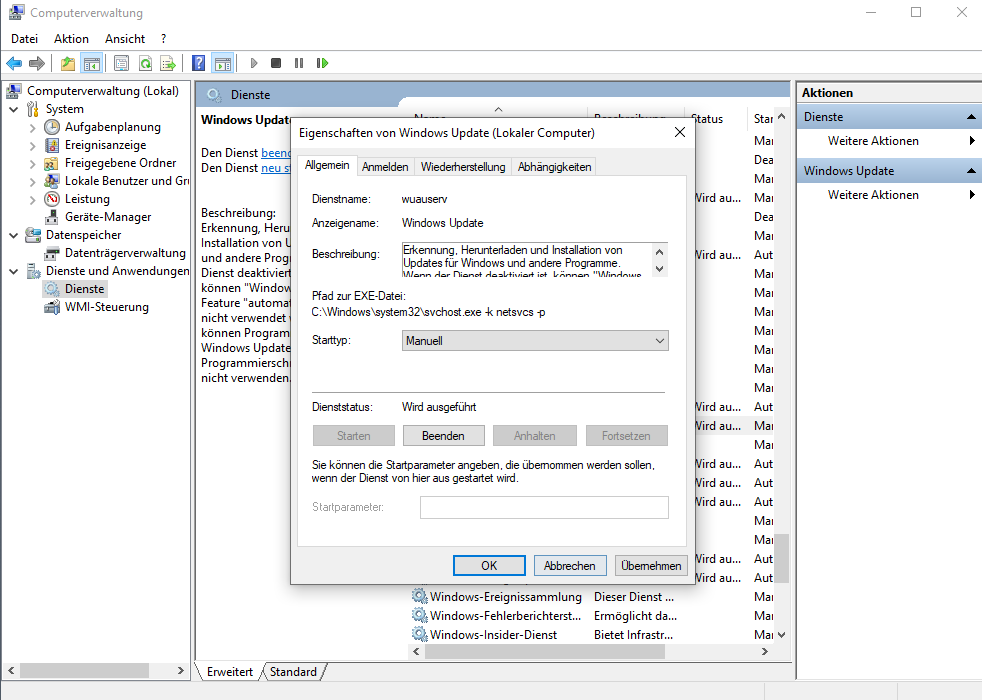Viewport: 982px width, 700px height.
Task: Click the Export list toolbar icon
Action: (168, 63)
